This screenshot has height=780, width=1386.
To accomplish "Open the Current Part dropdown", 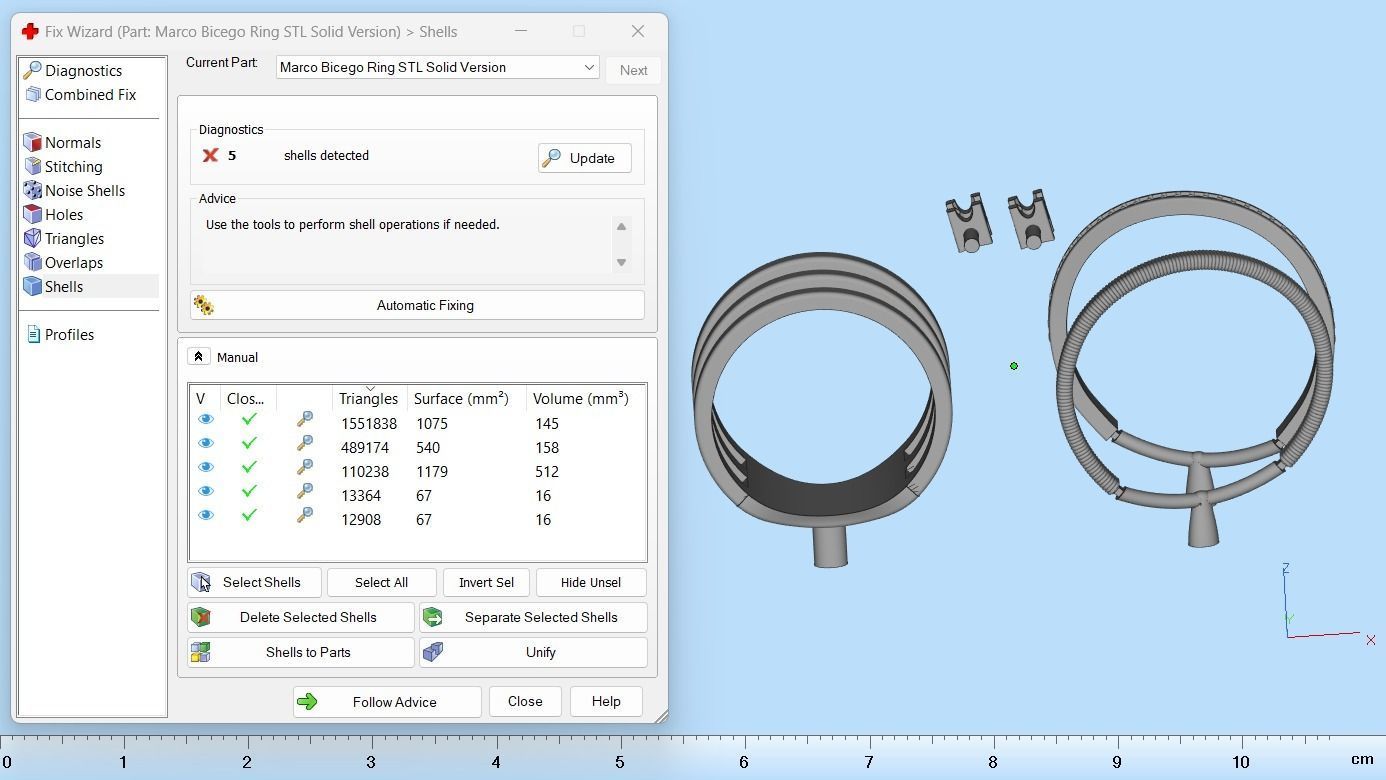I will pyautogui.click(x=437, y=67).
